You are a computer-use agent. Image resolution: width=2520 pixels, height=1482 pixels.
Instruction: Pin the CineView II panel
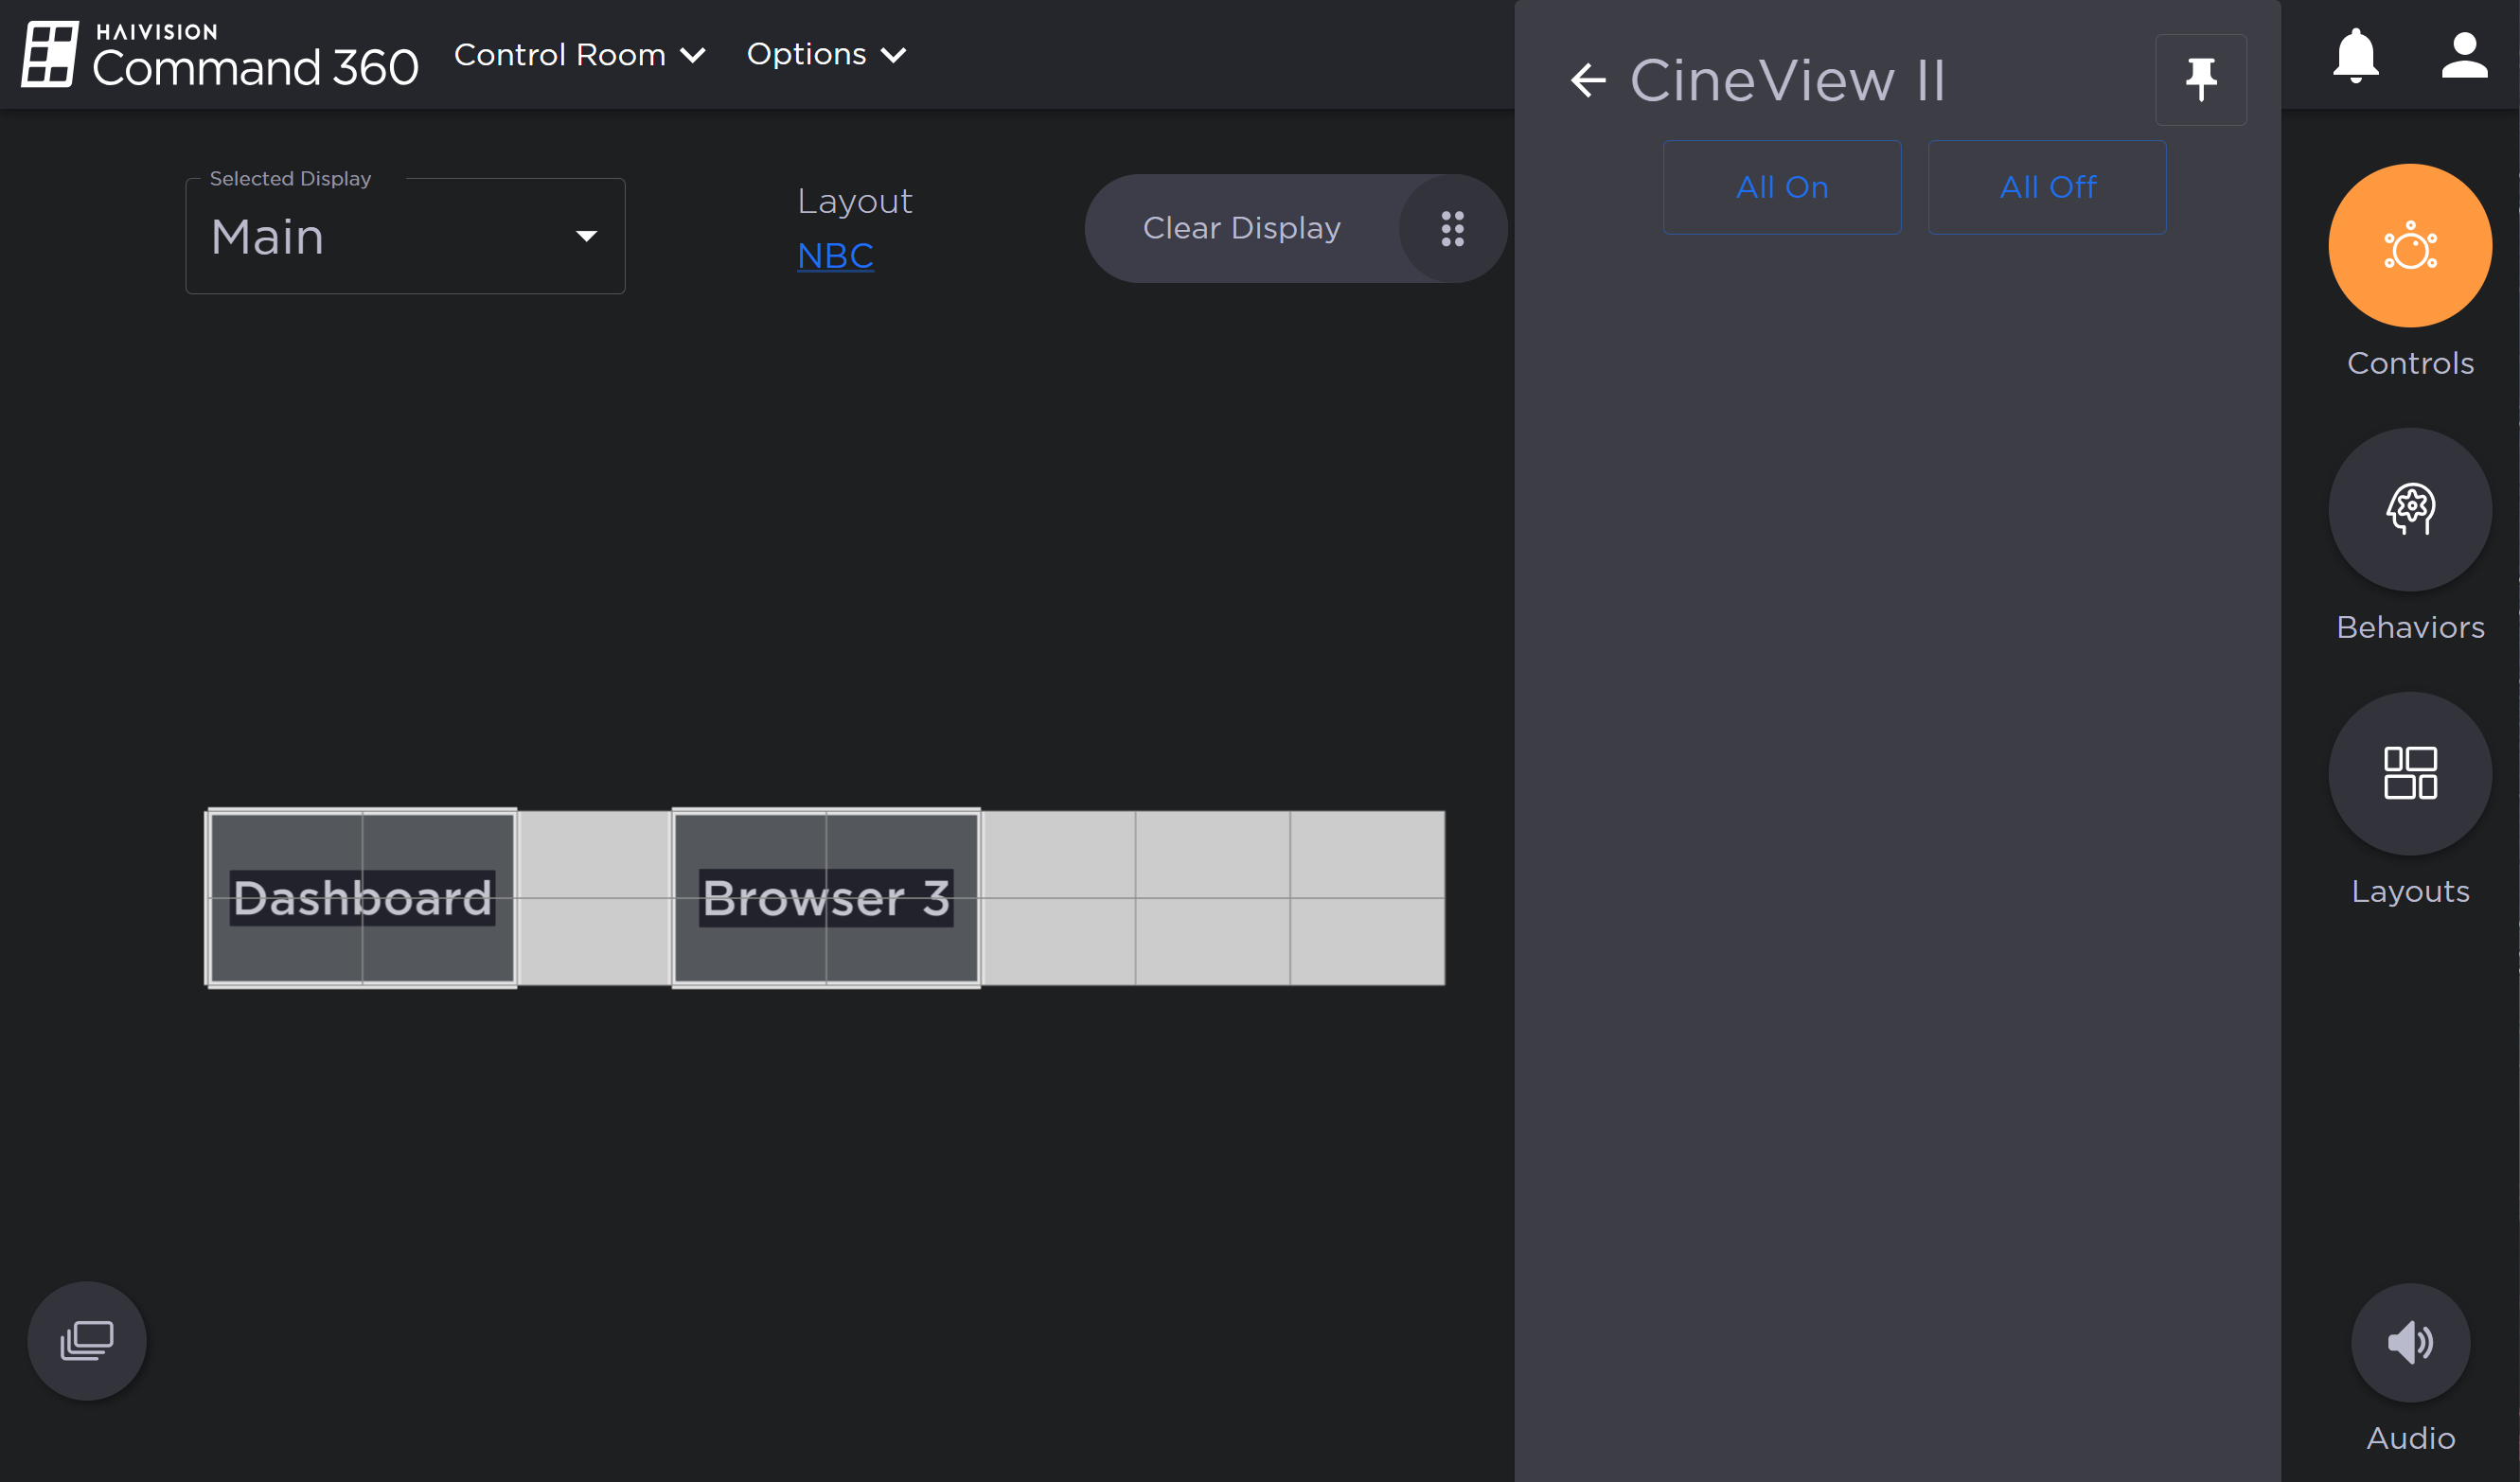tap(2201, 80)
